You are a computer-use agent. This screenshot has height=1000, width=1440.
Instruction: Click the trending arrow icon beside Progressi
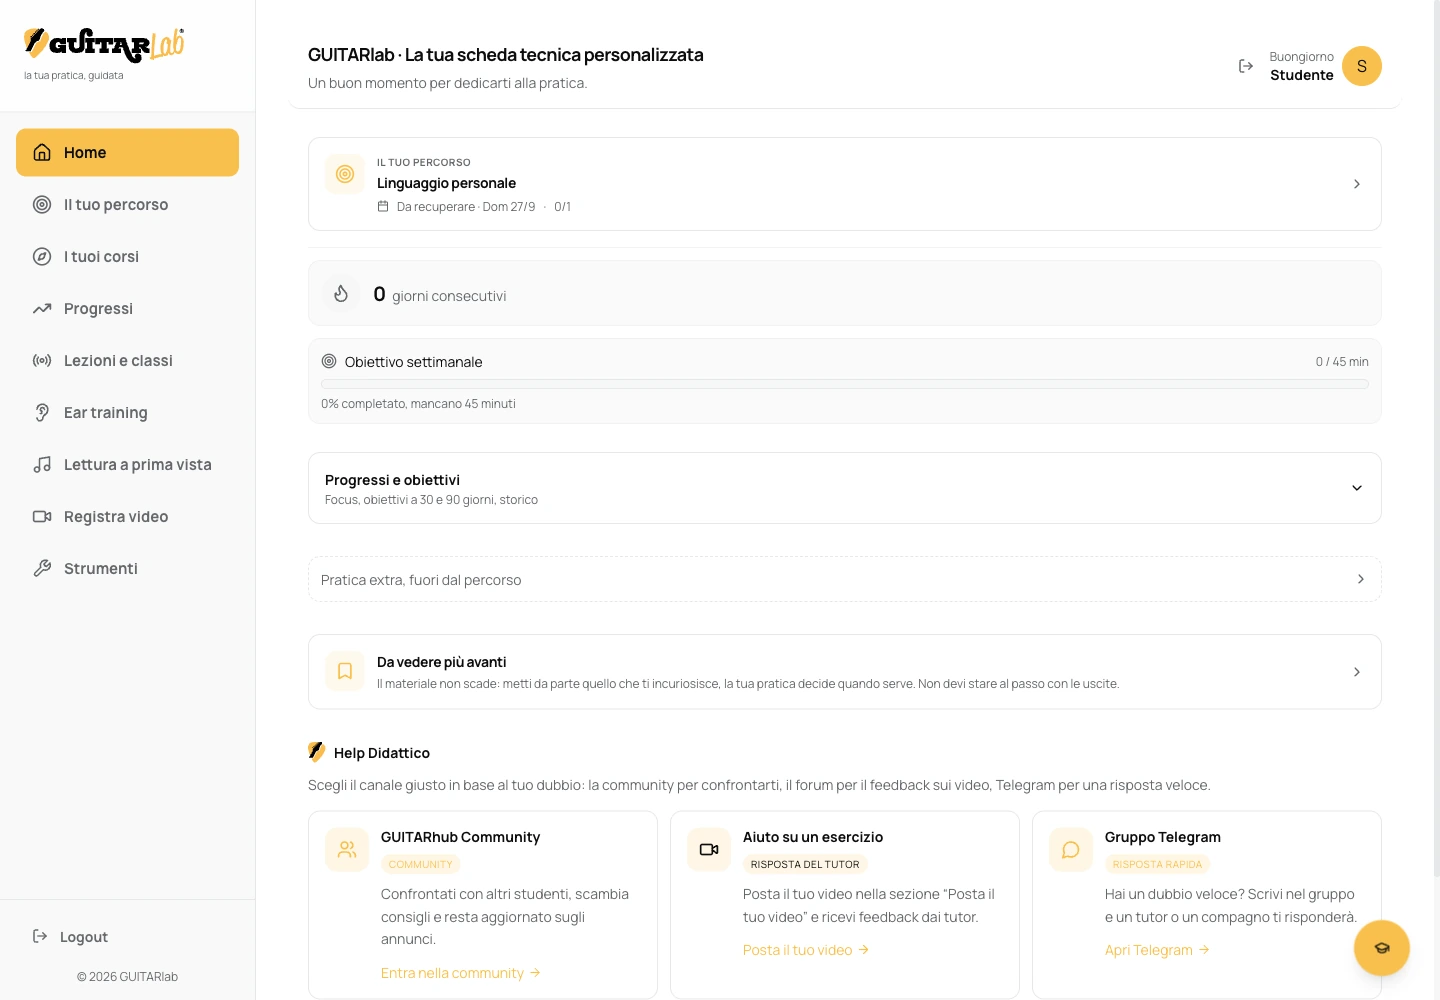coord(42,308)
